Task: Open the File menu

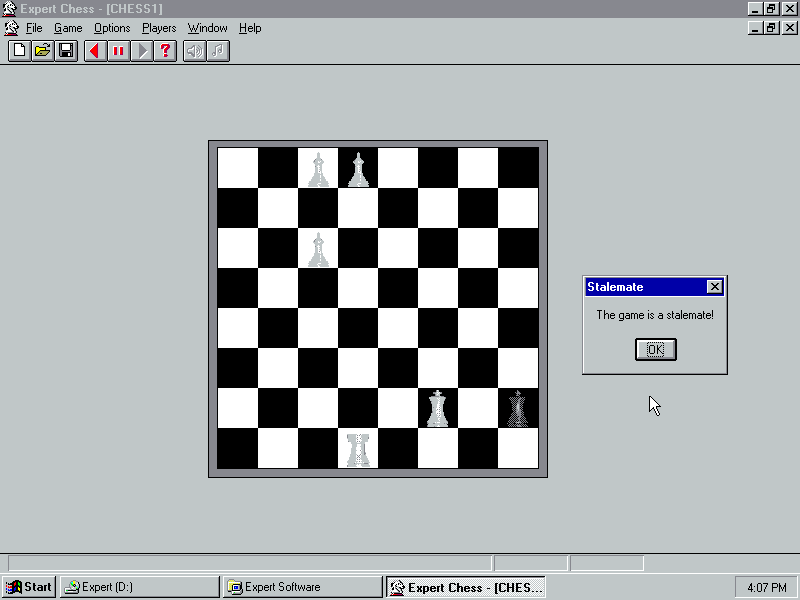Action: tap(34, 28)
